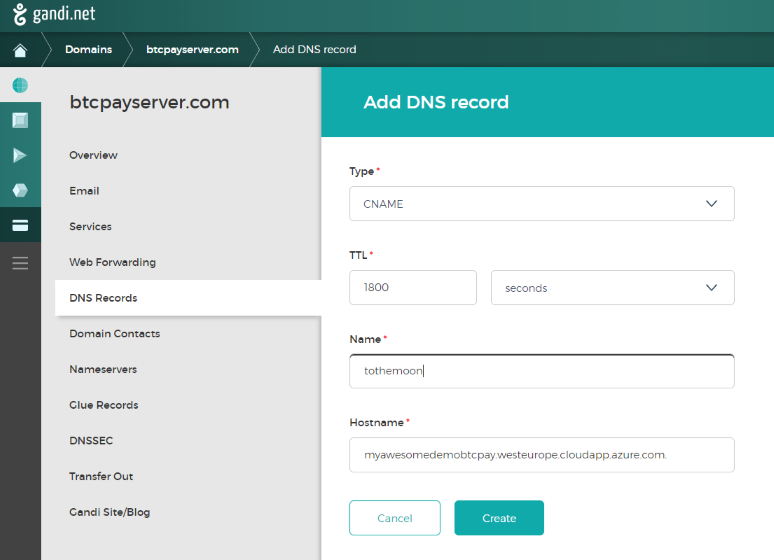Click the TTL value field with 1800

click(412, 288)
